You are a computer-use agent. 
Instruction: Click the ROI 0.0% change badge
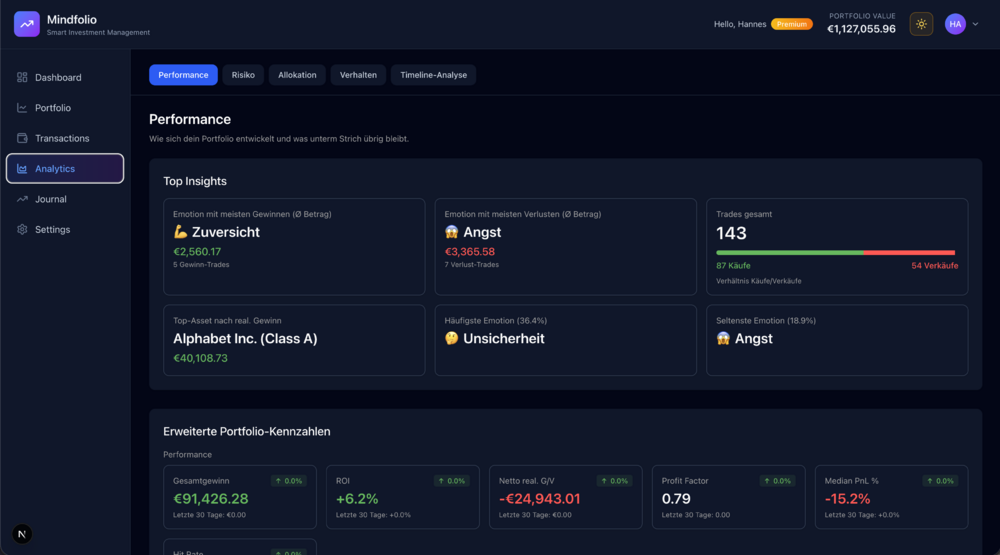tap(452, 481)
